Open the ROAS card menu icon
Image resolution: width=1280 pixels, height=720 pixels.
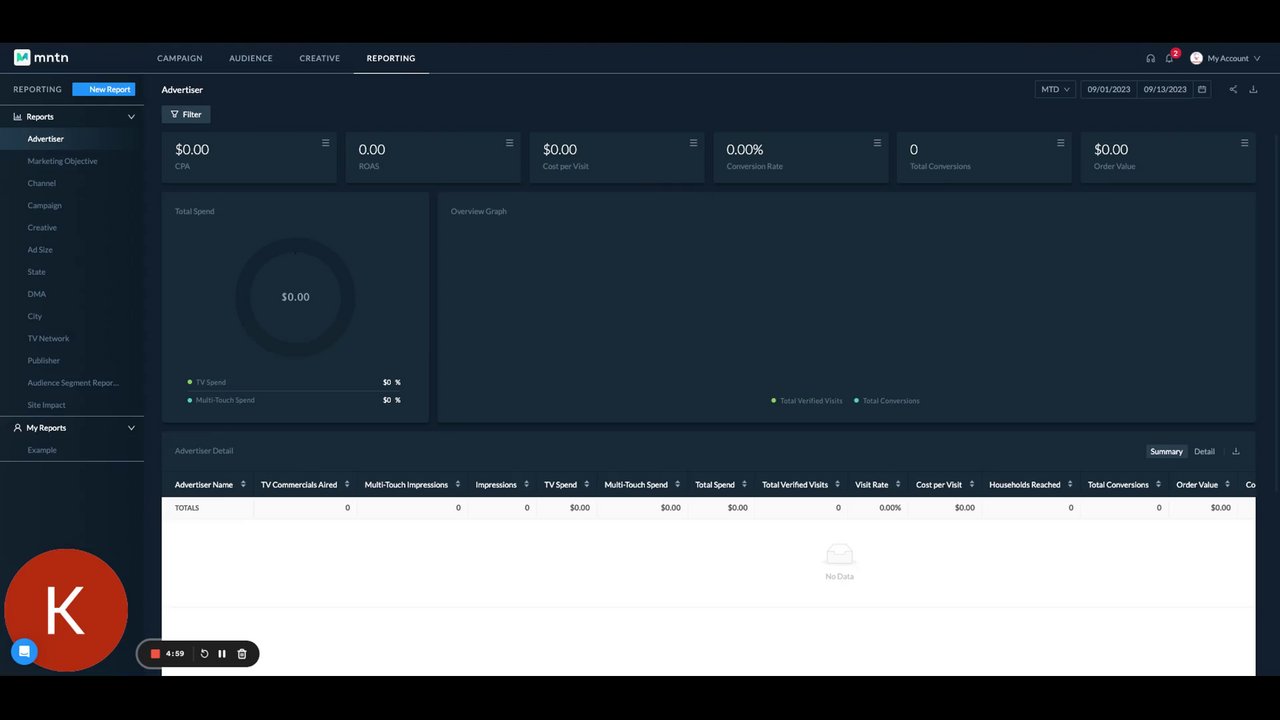click(509, 143)
